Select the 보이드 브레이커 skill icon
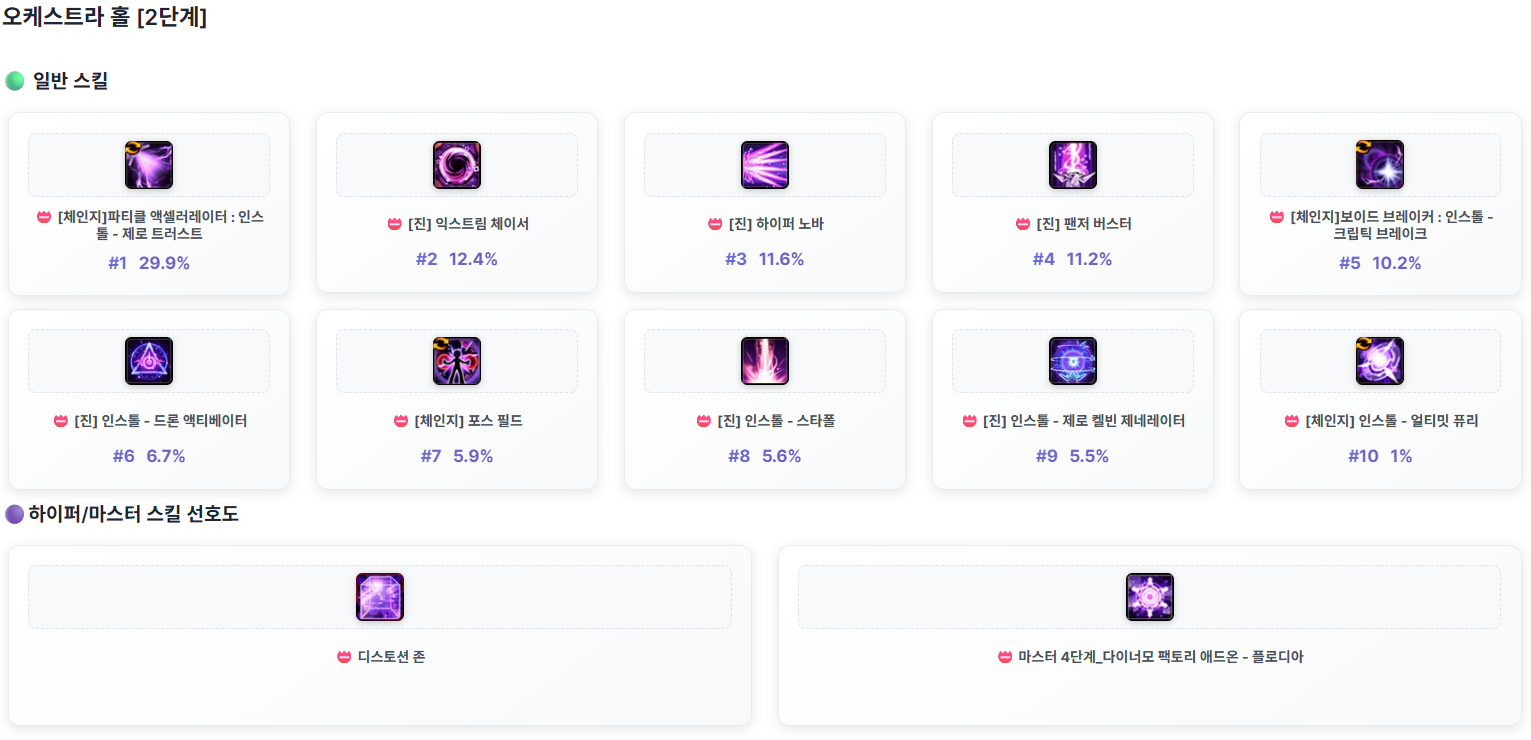Viewport: 1531px width, 740px height. pos(1380,165)
